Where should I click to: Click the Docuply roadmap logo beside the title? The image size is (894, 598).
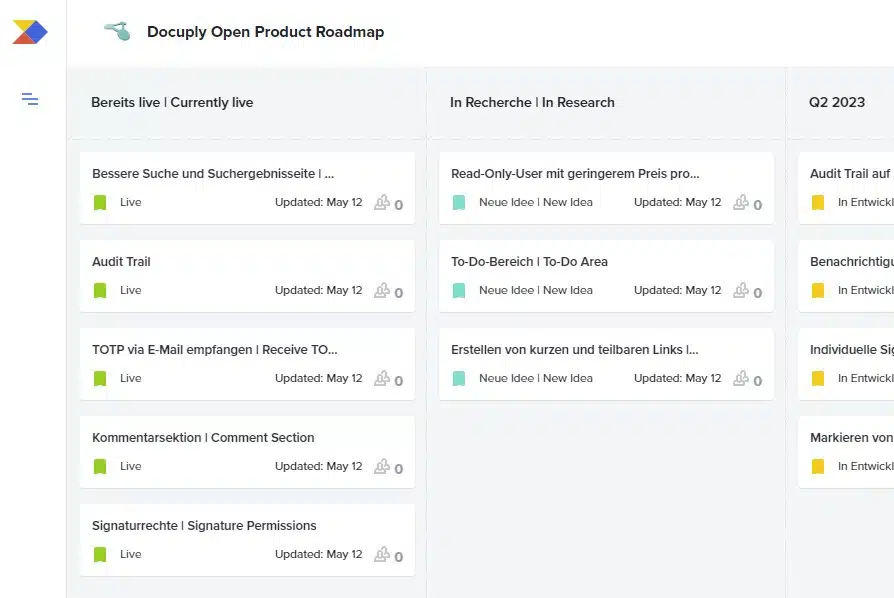tap(118, 32)
